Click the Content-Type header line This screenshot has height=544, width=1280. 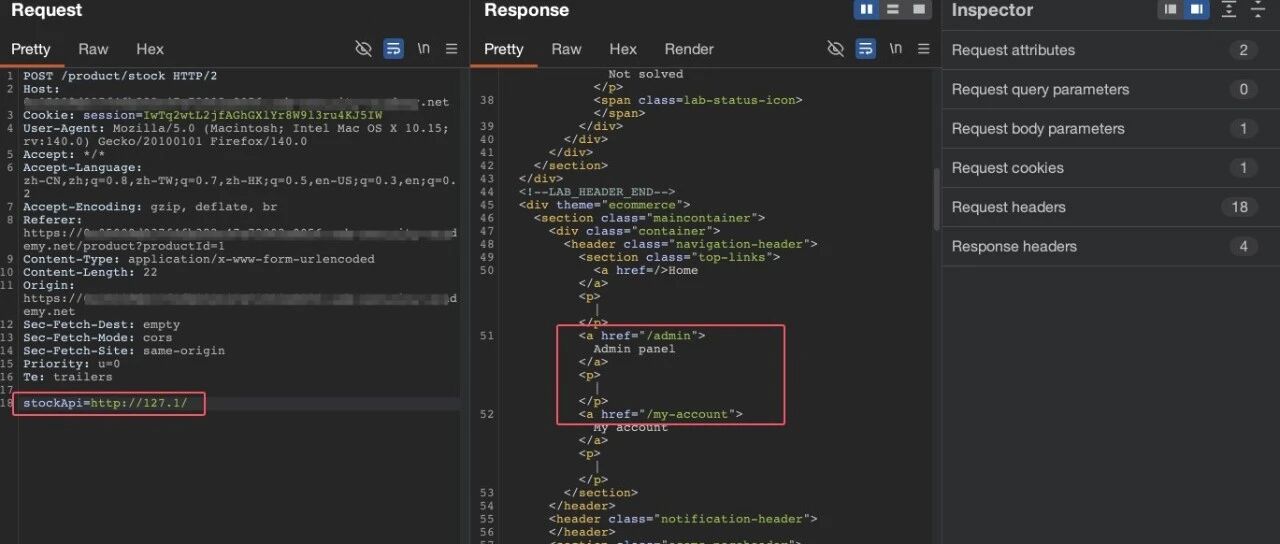tap(199, 259)
